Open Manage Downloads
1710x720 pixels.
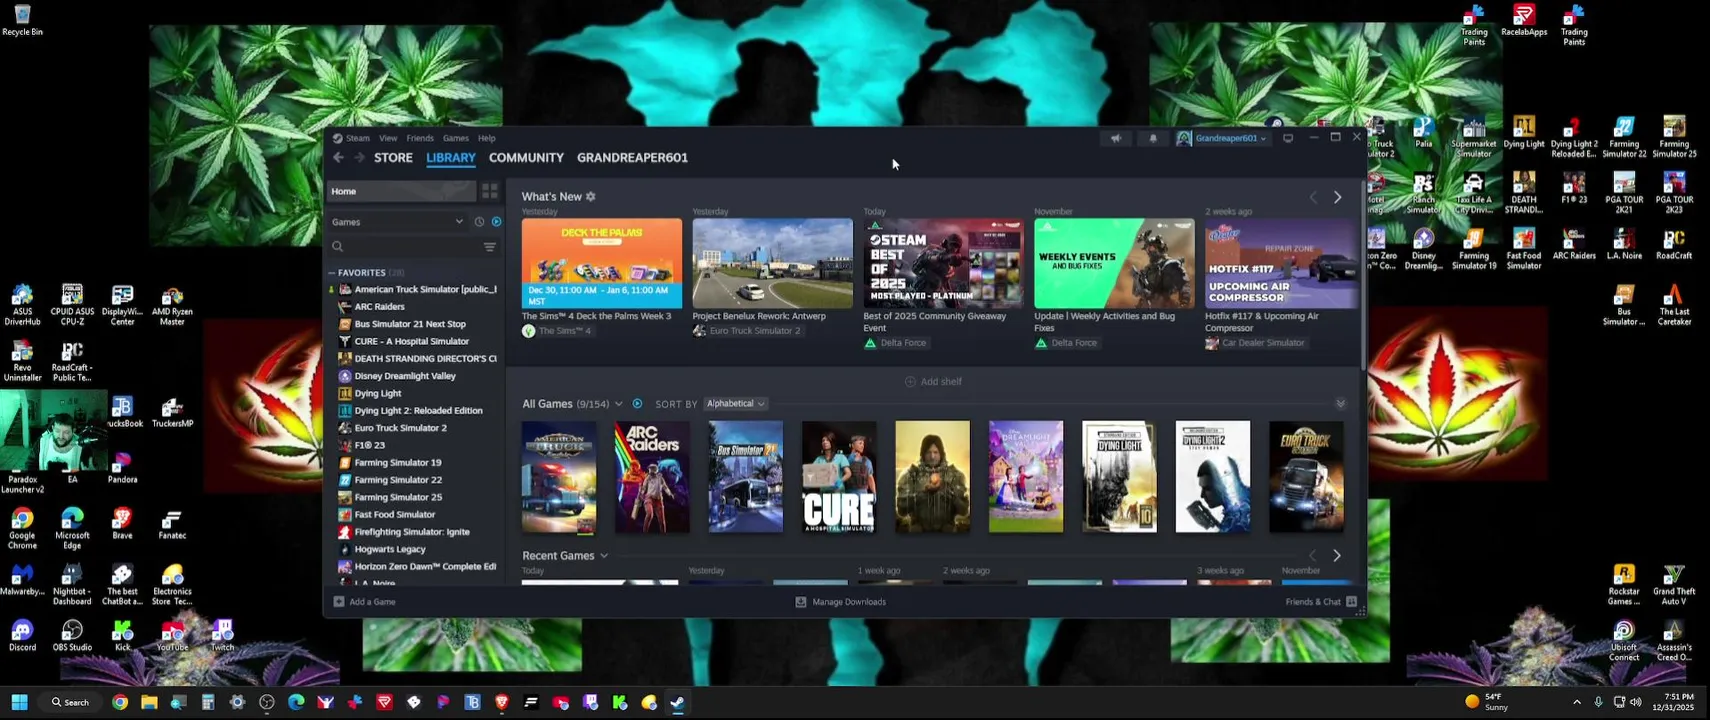tap(840, 602)
